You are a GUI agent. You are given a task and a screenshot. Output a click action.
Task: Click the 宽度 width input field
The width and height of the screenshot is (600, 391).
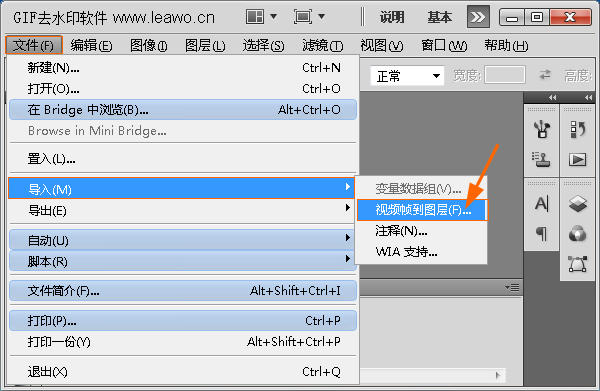[504, 75]
